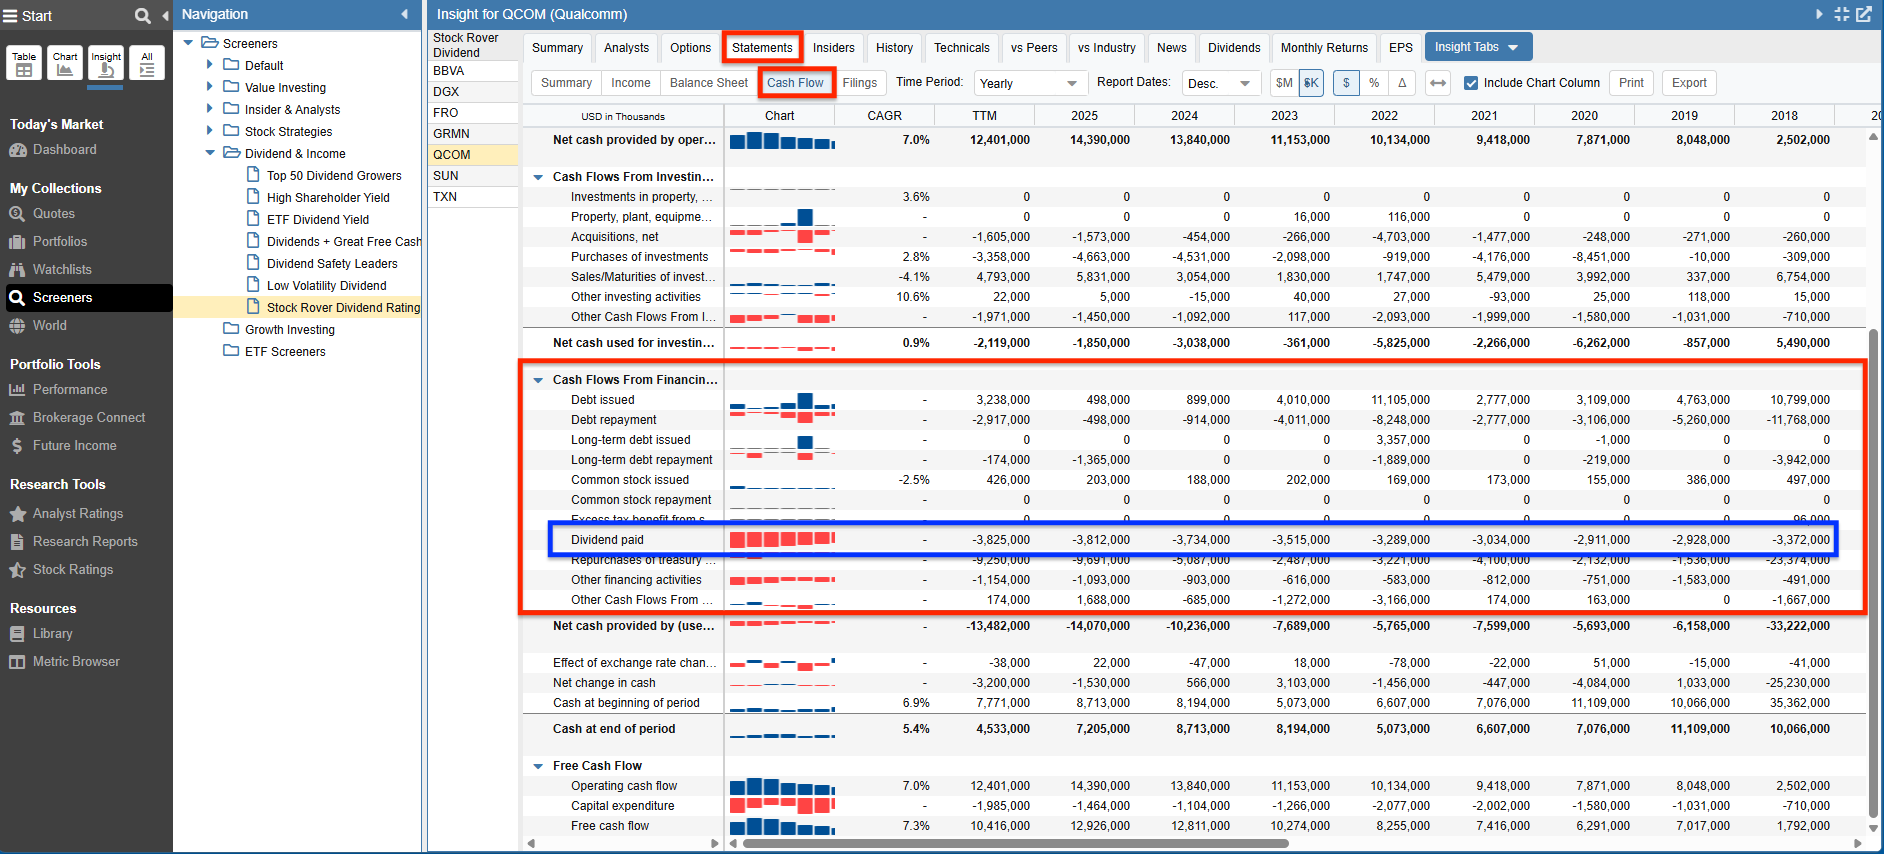Click the search magnifier icon beside Start
Screen dimensions: 1884x854
(143, 16)
